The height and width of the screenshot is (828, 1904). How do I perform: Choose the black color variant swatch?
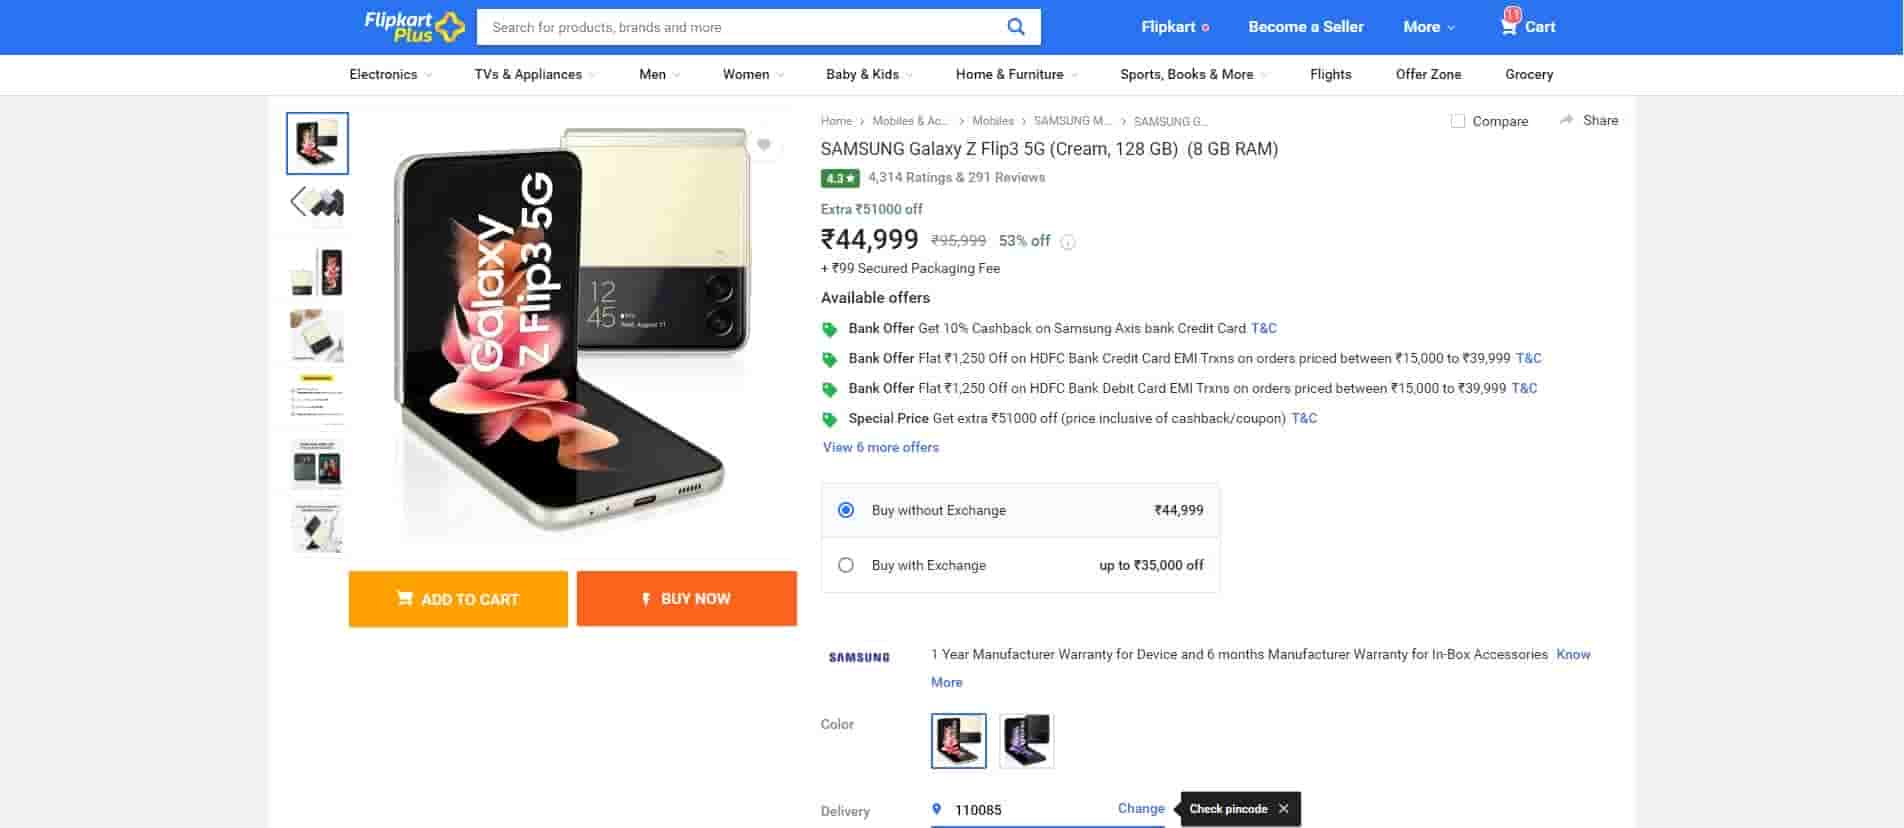click(1026, 741)
